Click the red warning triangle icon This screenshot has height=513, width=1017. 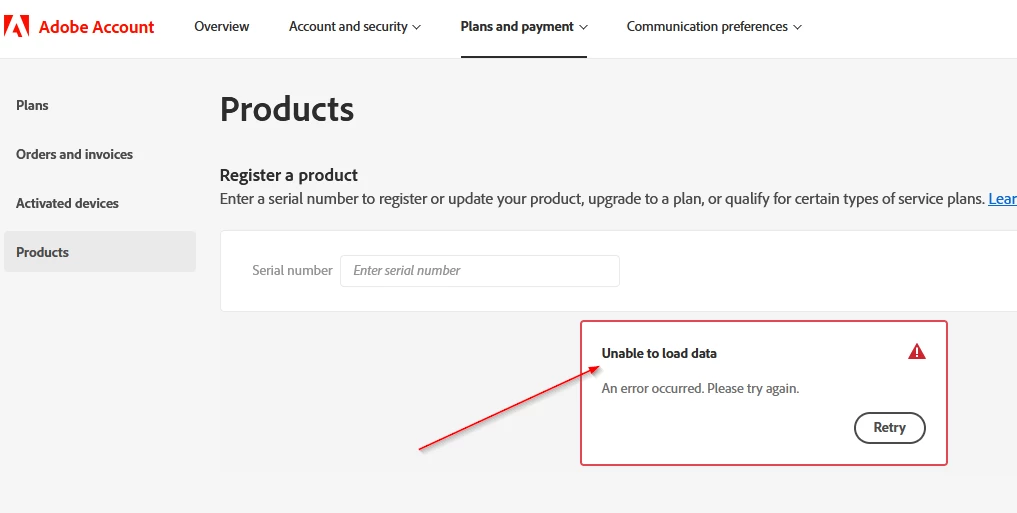[x=916, y=352]
